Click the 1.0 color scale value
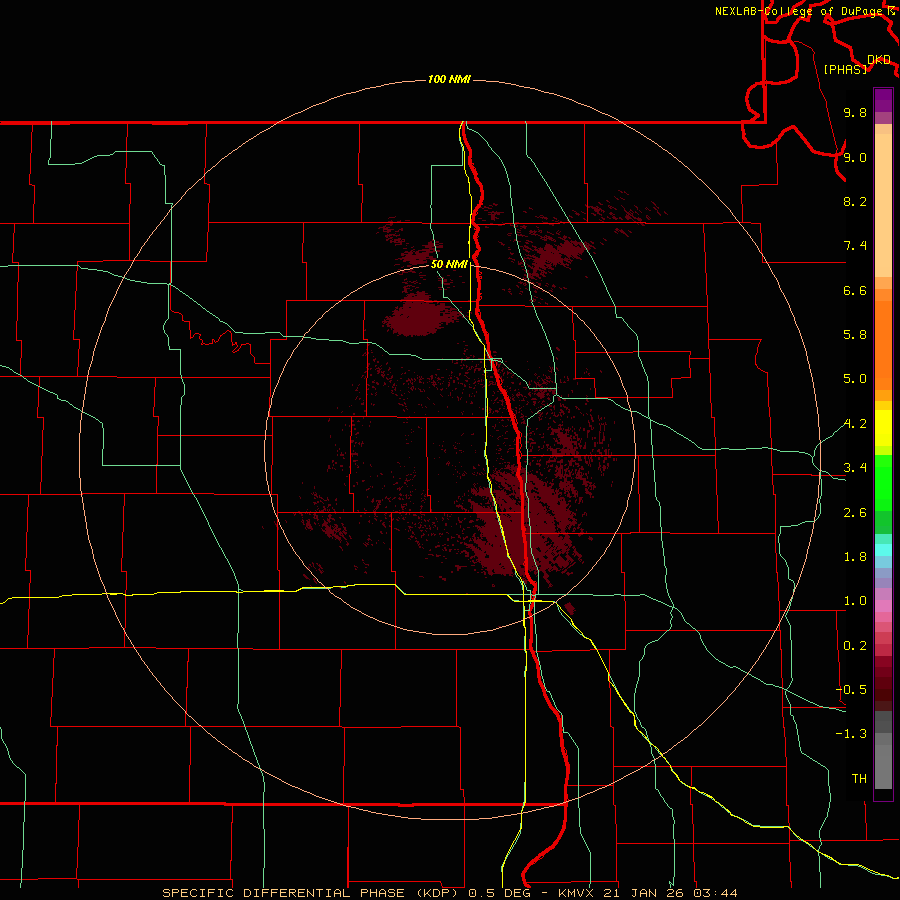The width and height of the screenshot is (900, 900). click(855, 601)
